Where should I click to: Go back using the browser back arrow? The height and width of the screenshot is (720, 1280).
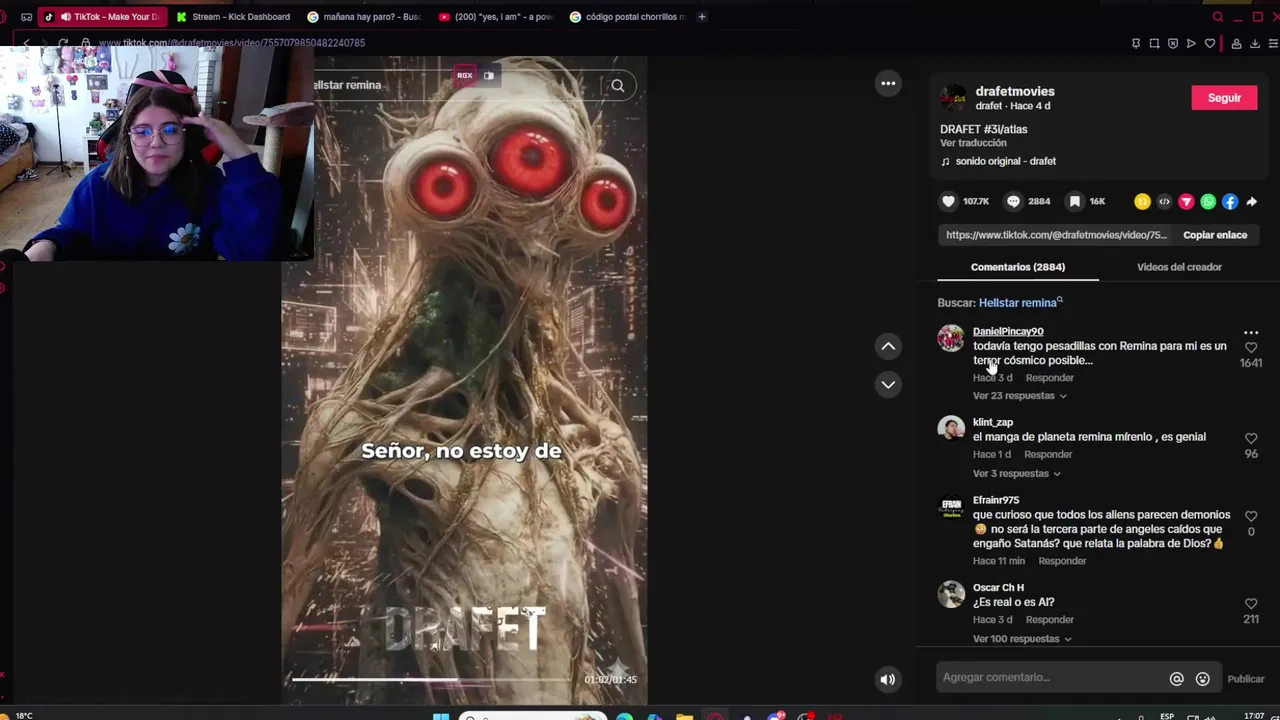(27, 43)
